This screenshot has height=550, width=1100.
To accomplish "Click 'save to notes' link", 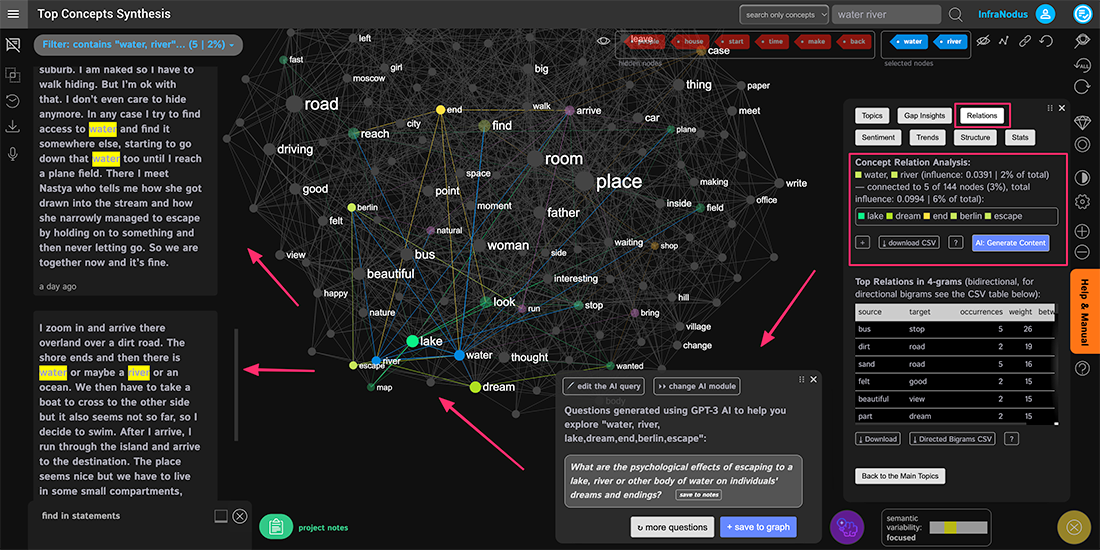I will 698,495.
